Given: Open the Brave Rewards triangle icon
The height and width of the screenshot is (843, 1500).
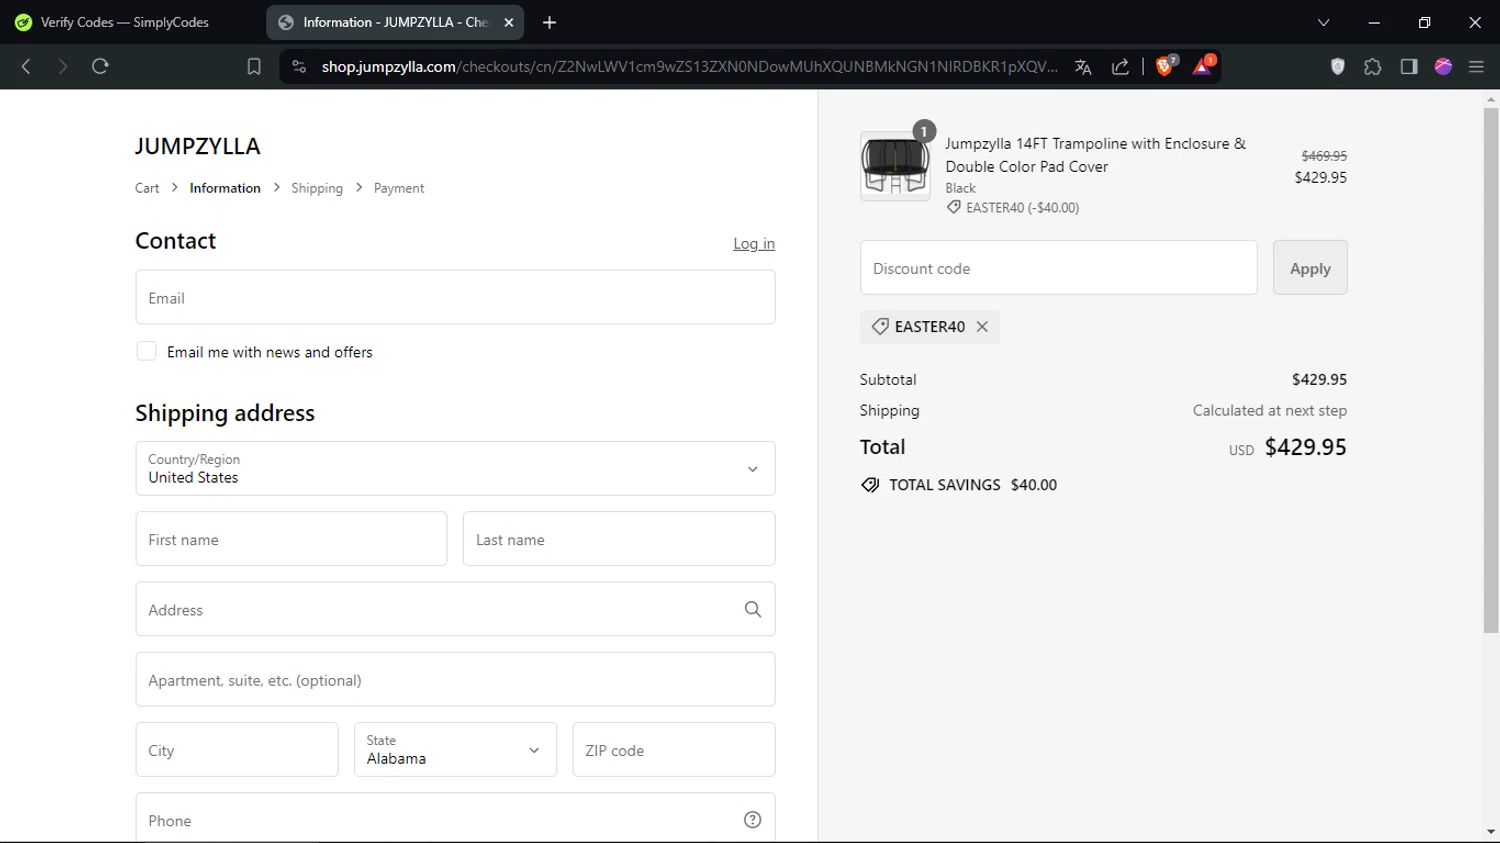Looking at the screenshot, I should coord(1203,66).
